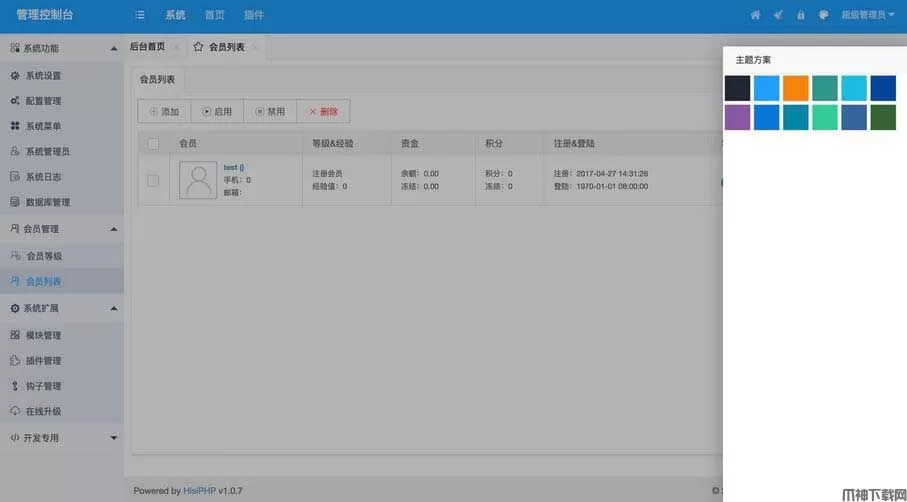The width and height of the screenshot is (907, 502).
Task: Click the sidebar collapse icon beside 系统
Action: coord(140,15)
